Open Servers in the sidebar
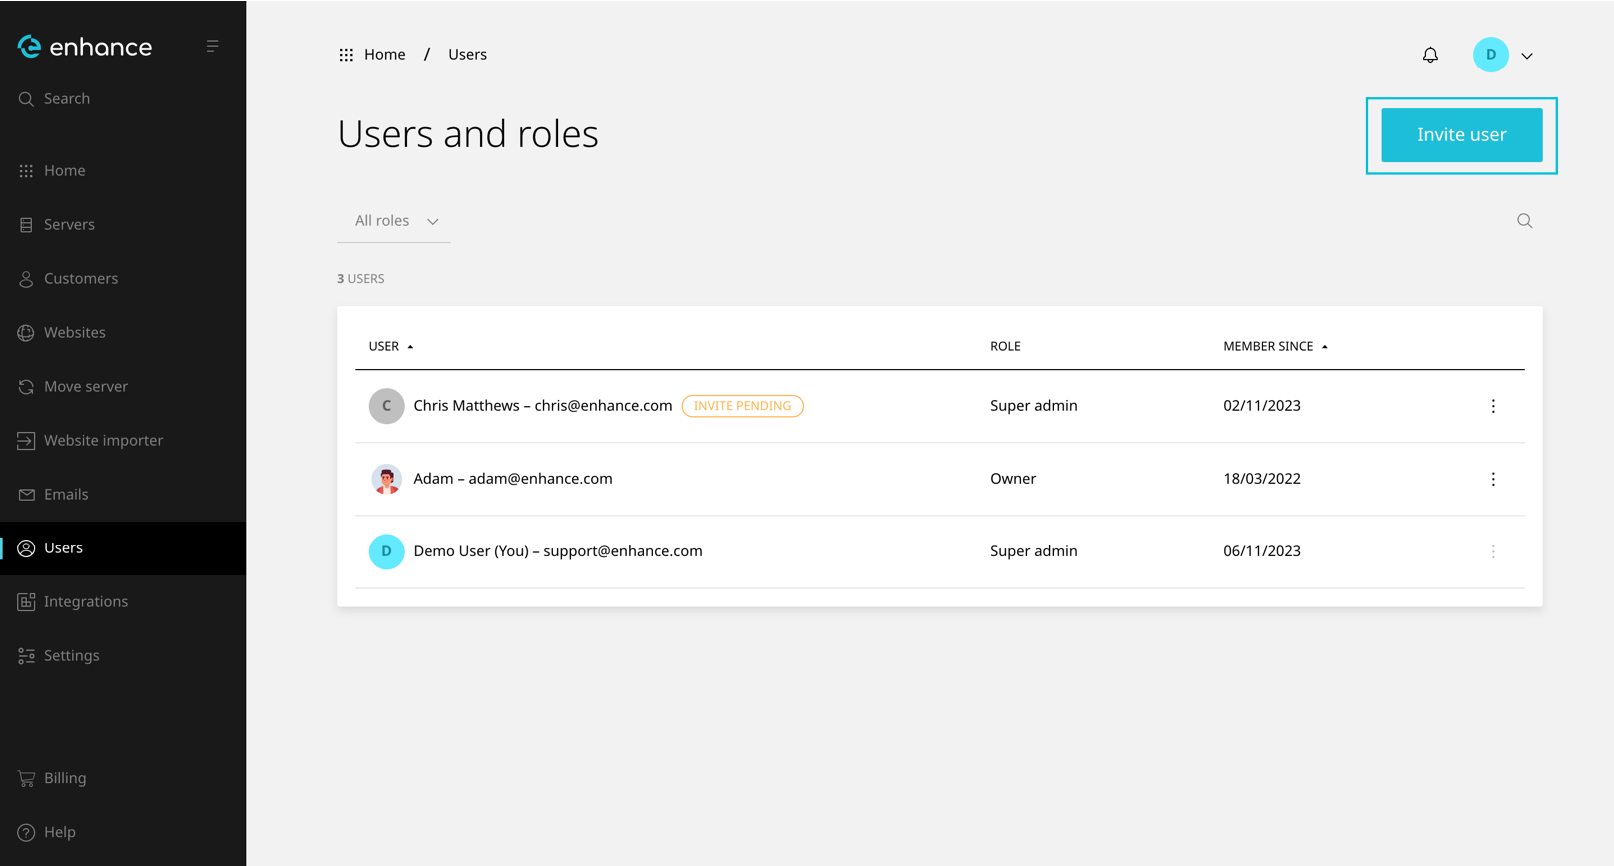This screenshot has height=866, width=1614. coord(69,225)
